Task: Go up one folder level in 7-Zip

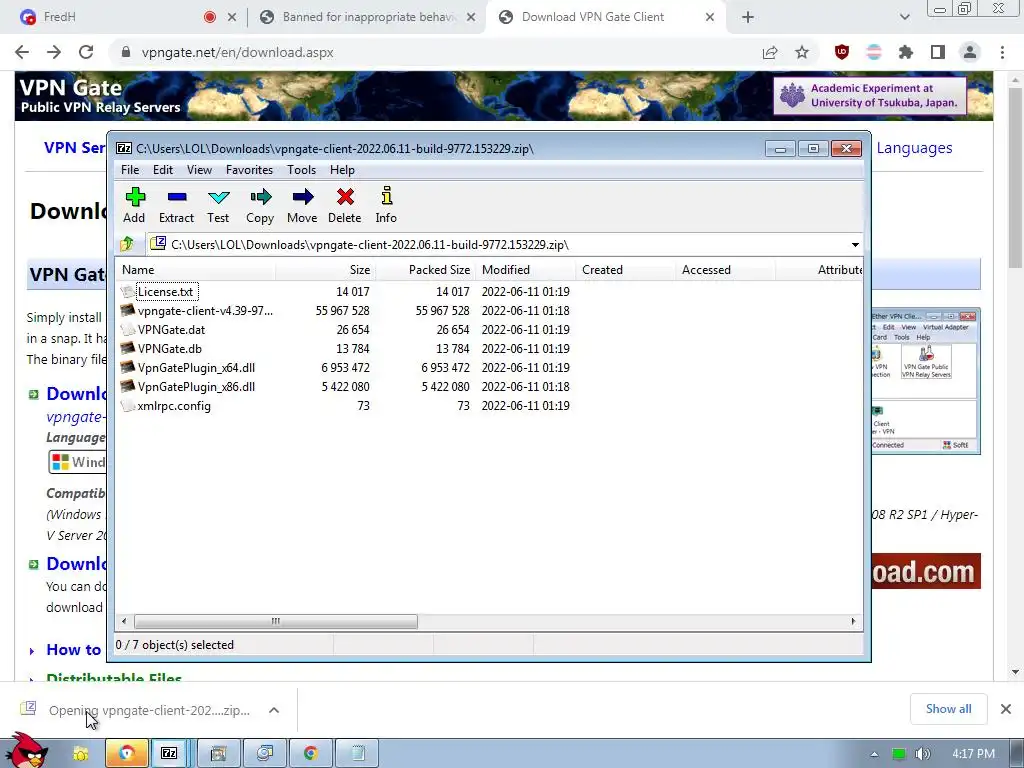Action: [x=127, y=244]
